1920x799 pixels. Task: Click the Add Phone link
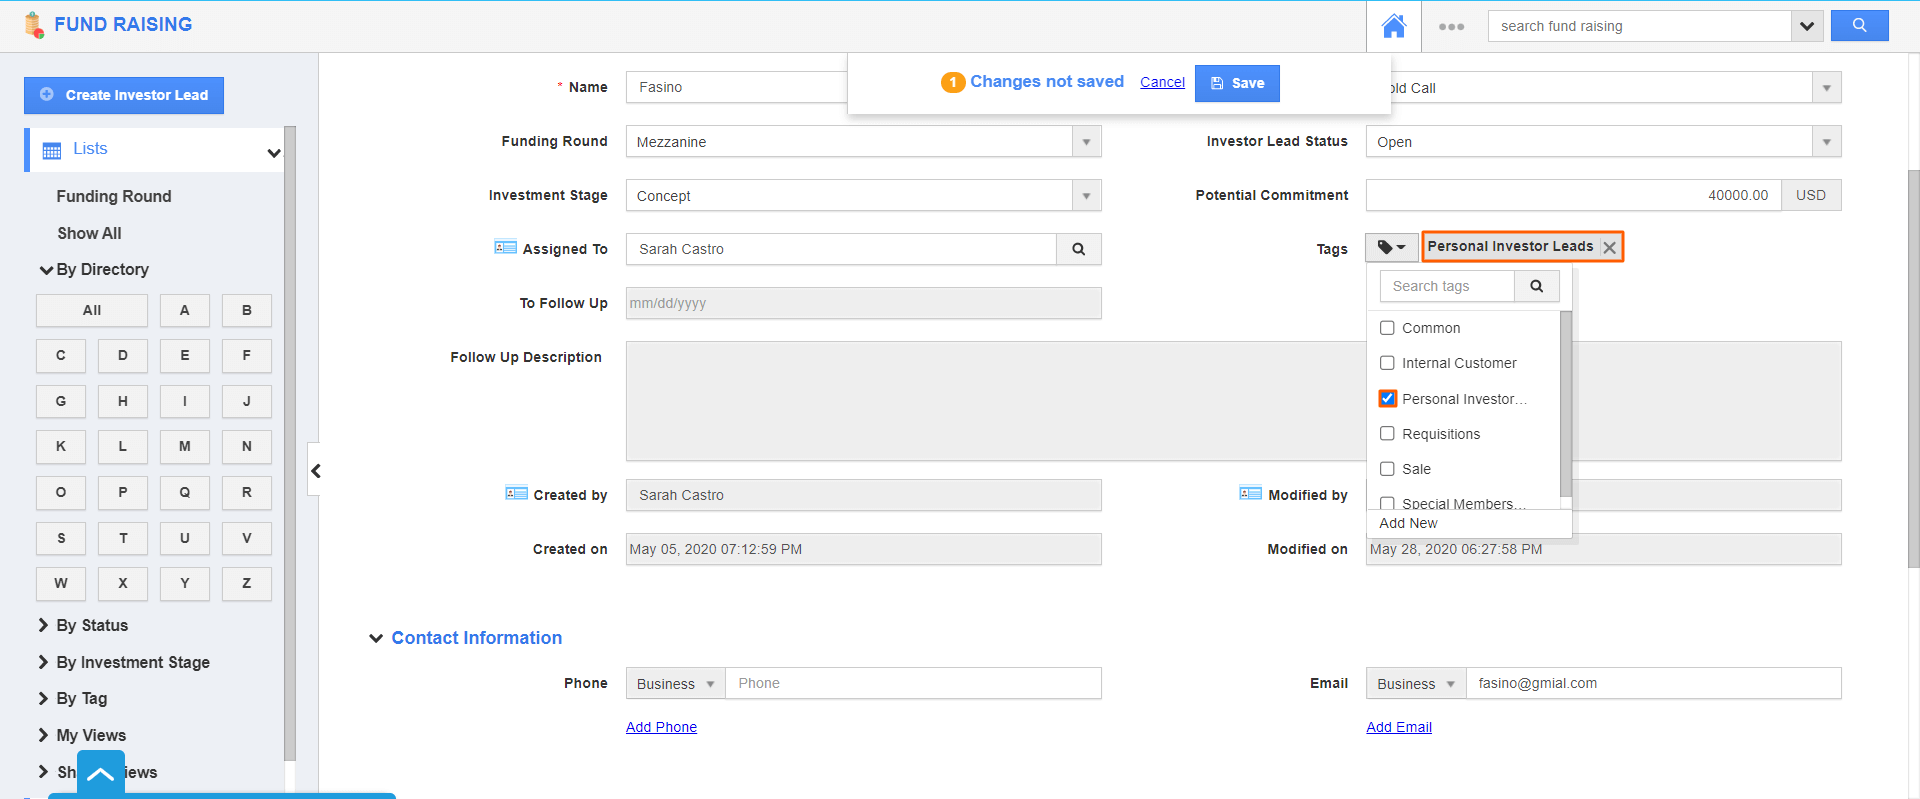pos(661,727)
